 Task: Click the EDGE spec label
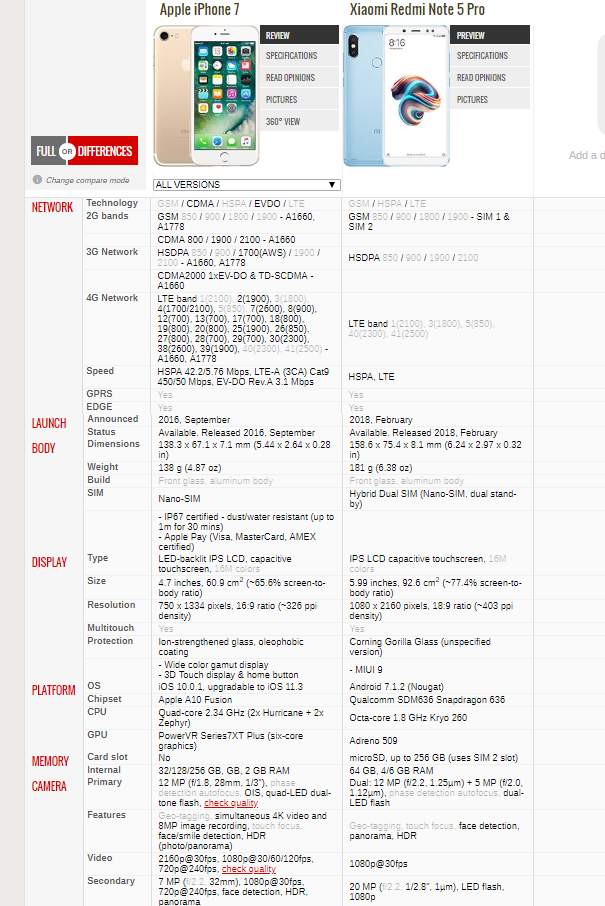click(x=99, y=406)
